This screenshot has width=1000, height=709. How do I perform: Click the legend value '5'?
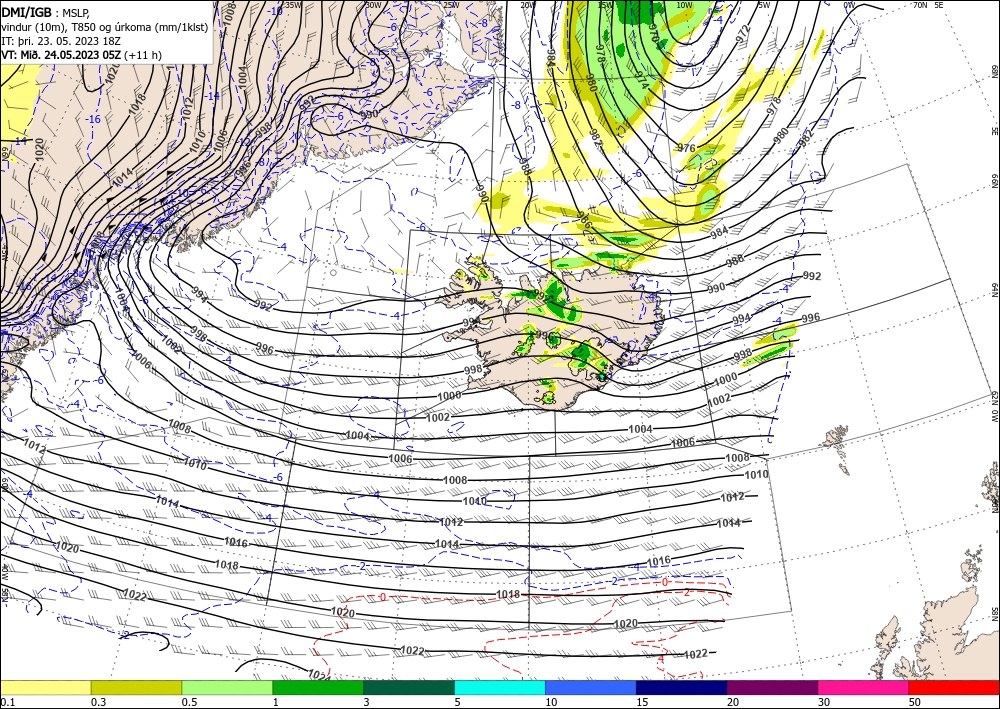click(x=458, y=702)
